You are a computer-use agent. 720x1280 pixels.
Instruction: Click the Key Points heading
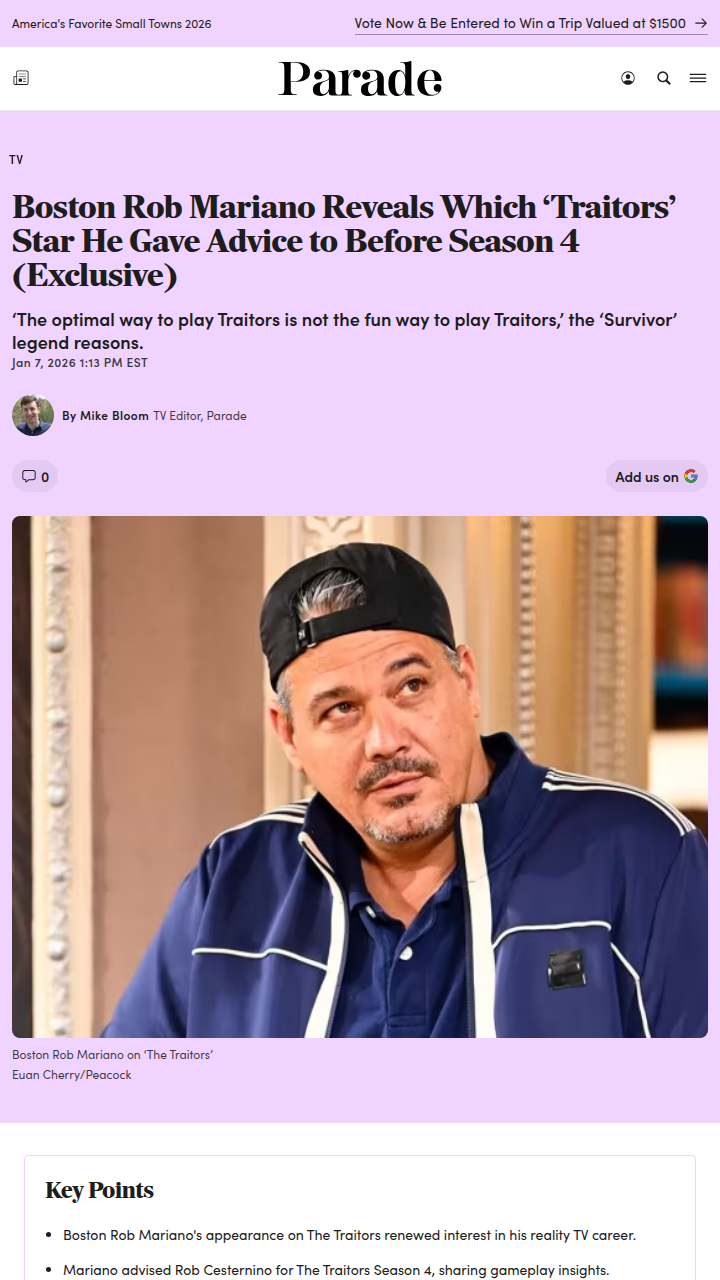coord(100,1190)
